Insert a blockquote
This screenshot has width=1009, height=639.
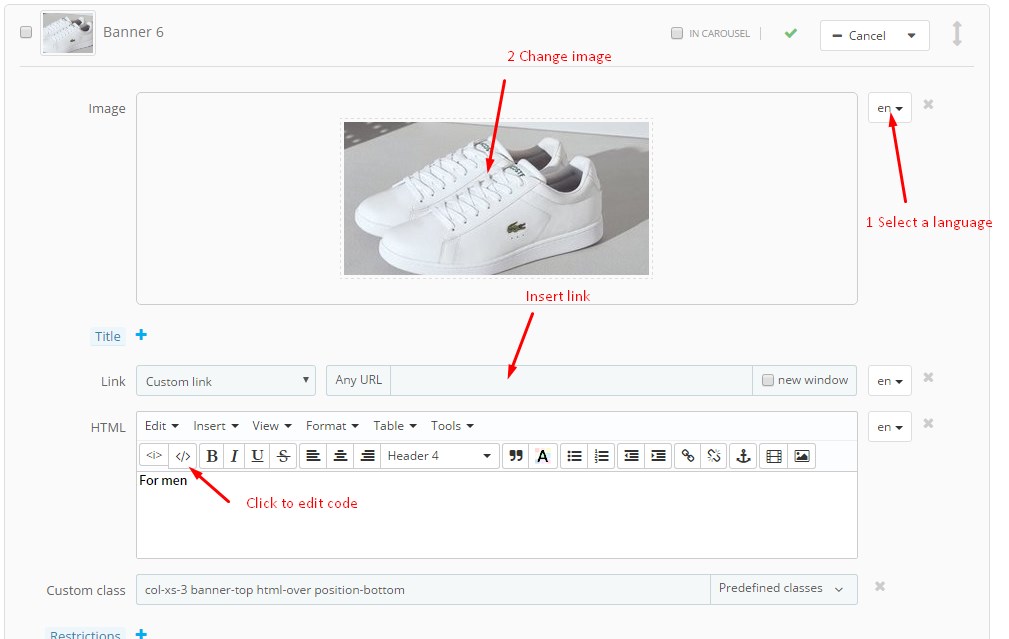pos(515,456)
